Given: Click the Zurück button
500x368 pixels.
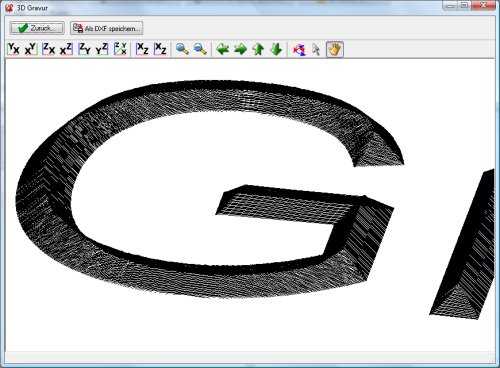Looking at the screenshot, I should (37, 28).
